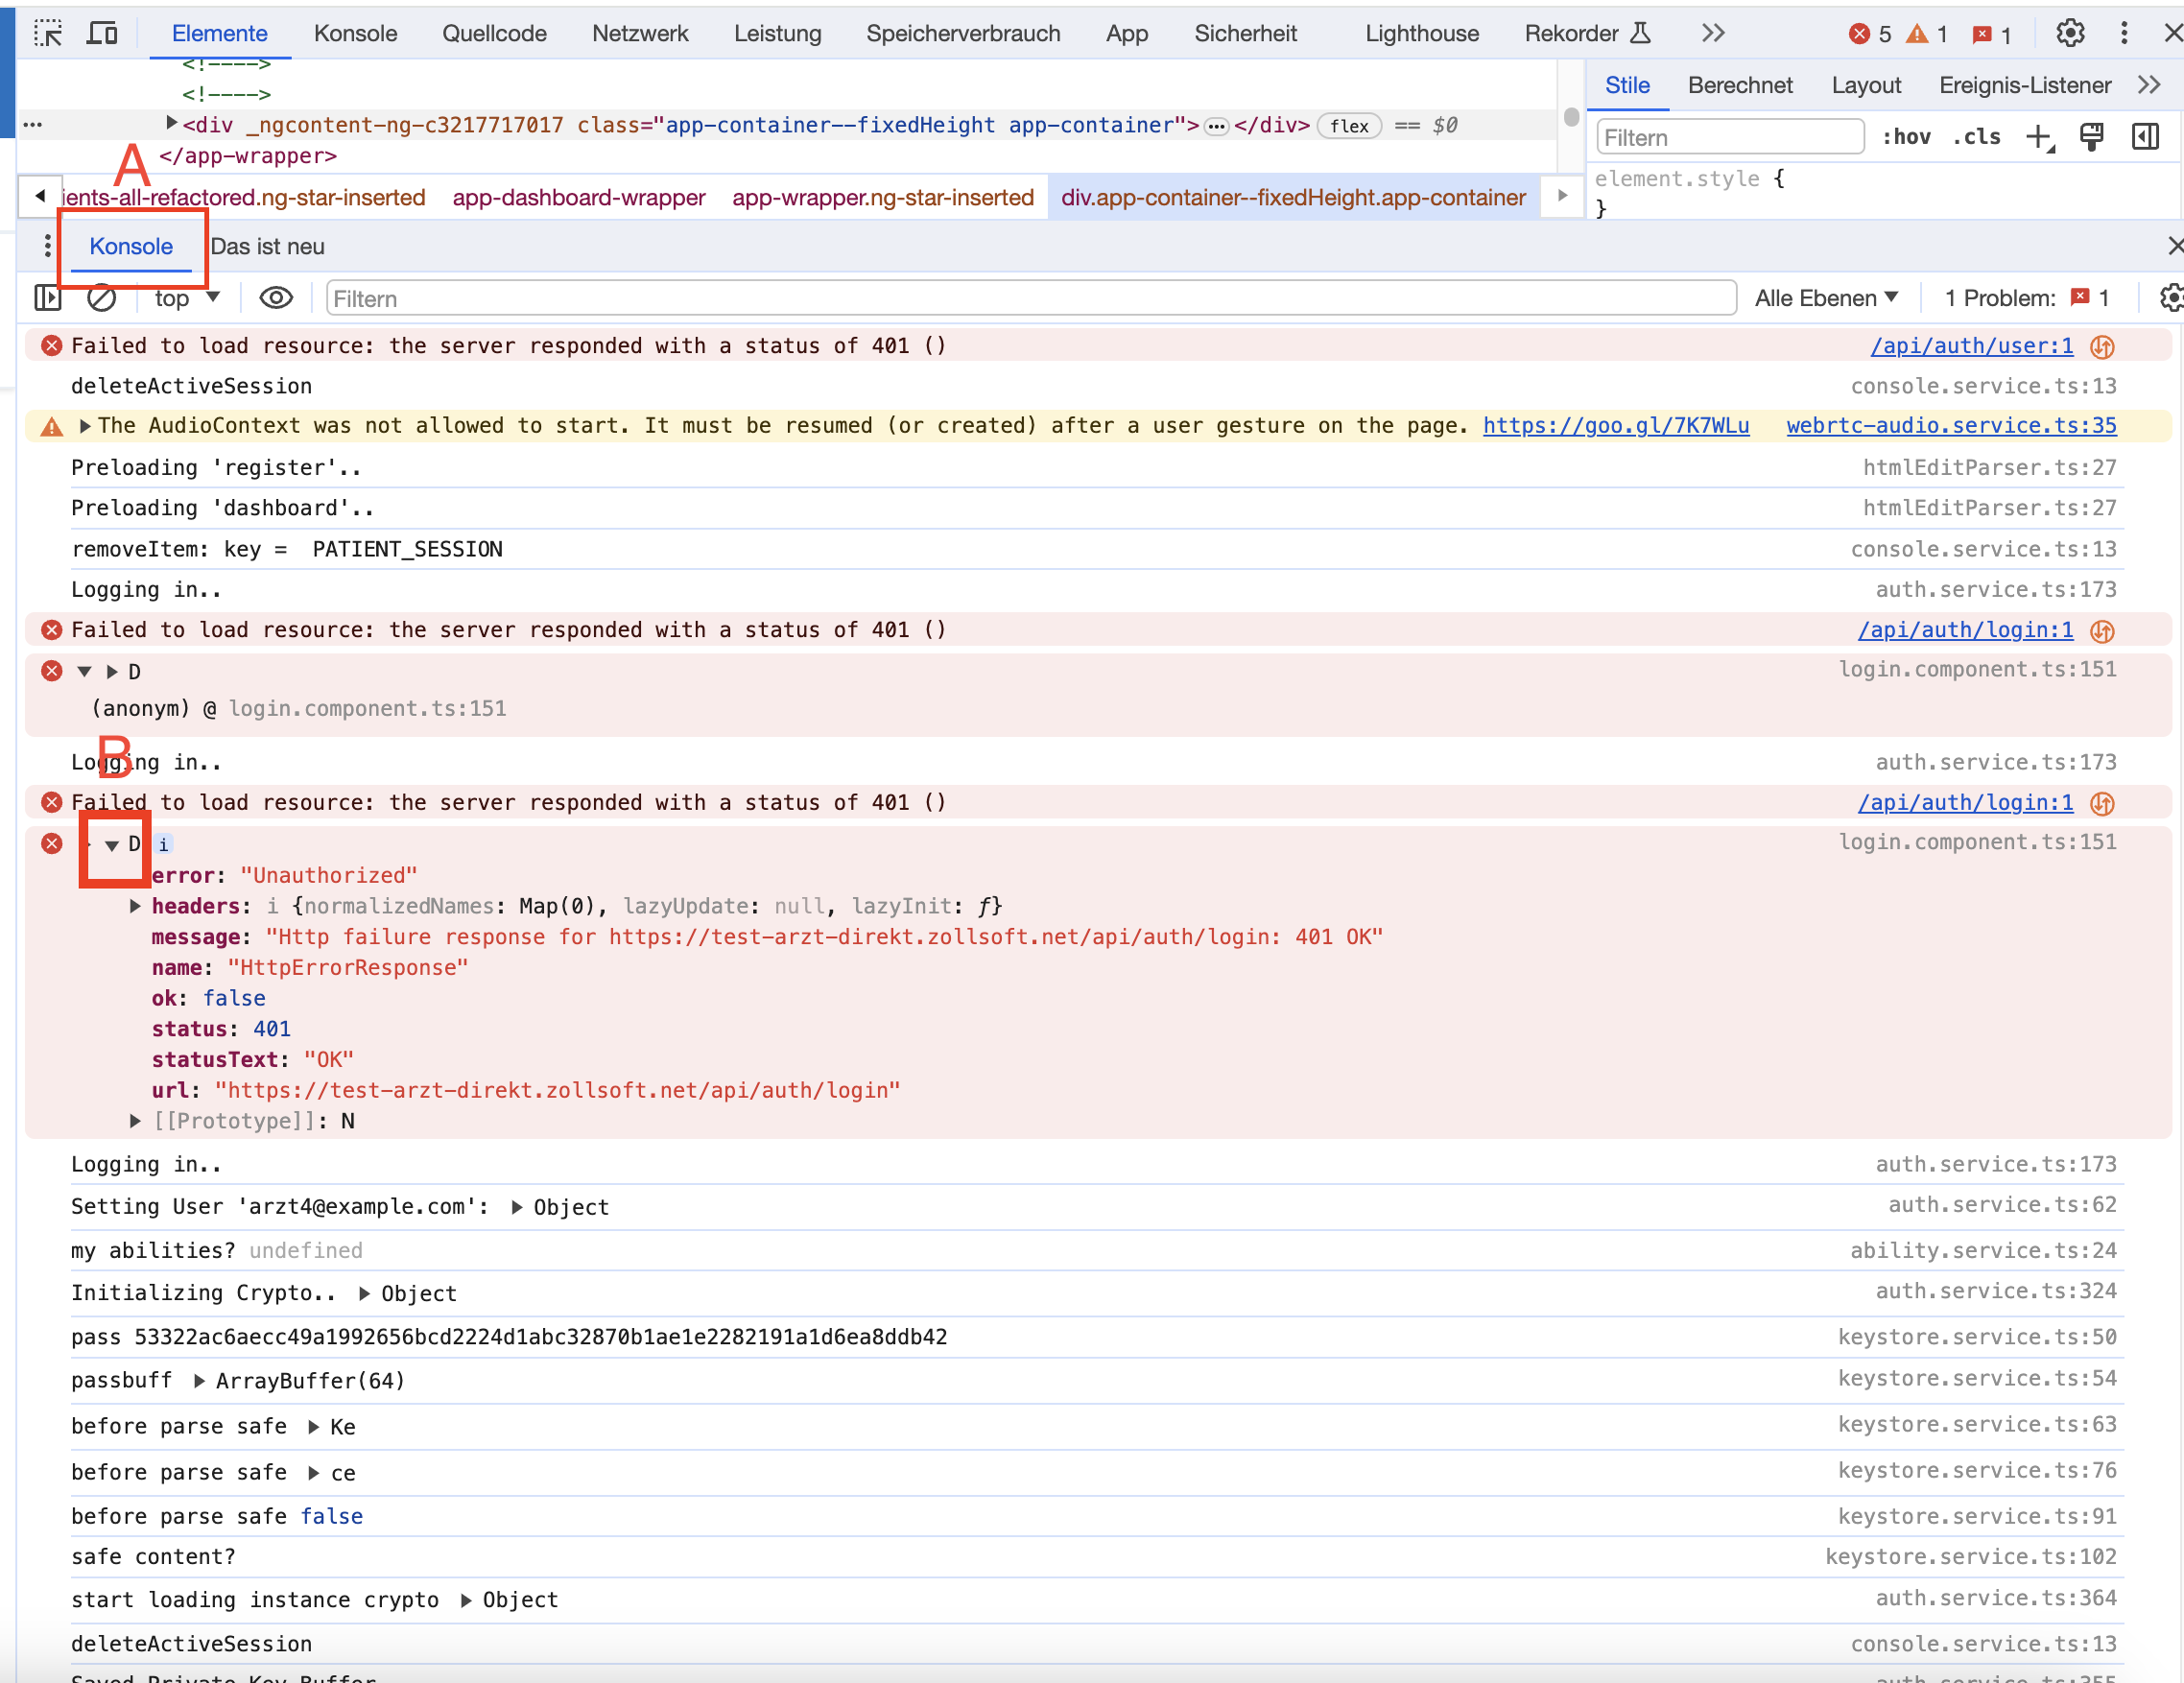The height and width of the screenshot is (1683, 2184).
Task: Open the drawer three-dot menu
Action: pyautogui.click(x=47, y=246)
